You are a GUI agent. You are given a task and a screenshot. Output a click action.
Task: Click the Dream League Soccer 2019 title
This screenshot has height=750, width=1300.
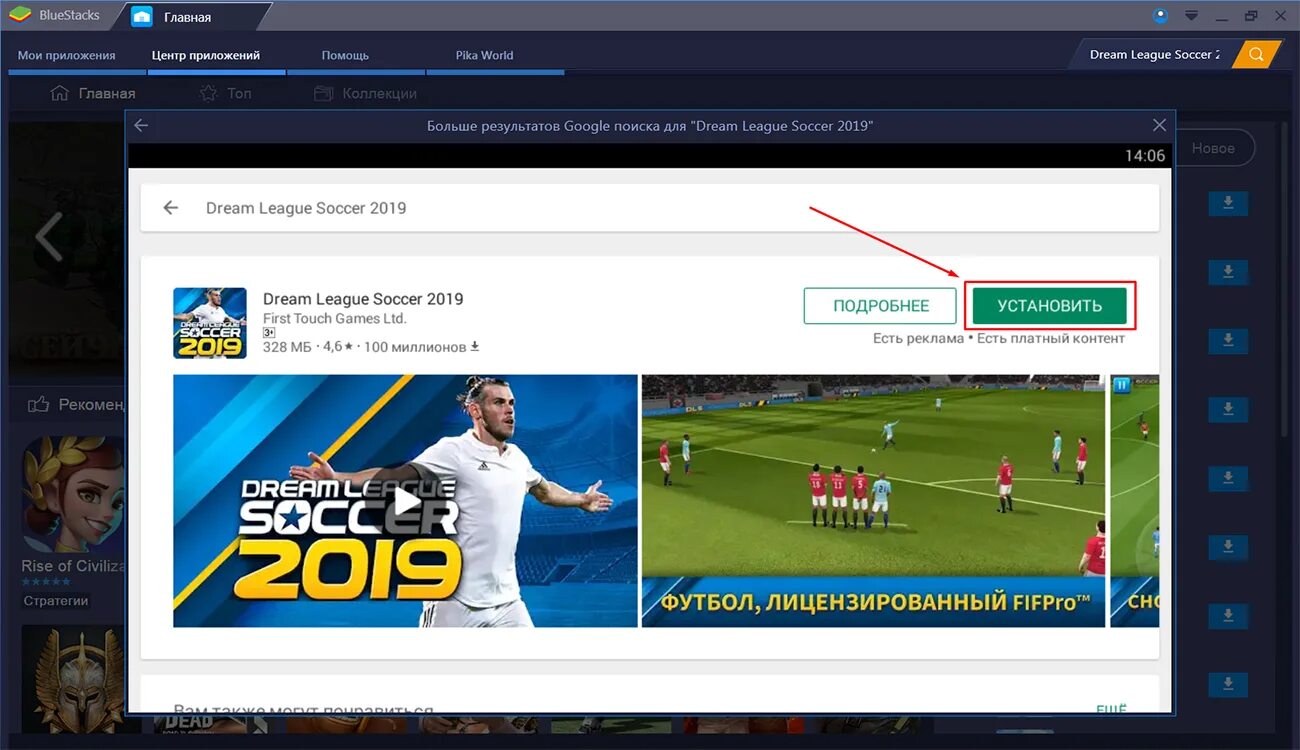[363, 299]
